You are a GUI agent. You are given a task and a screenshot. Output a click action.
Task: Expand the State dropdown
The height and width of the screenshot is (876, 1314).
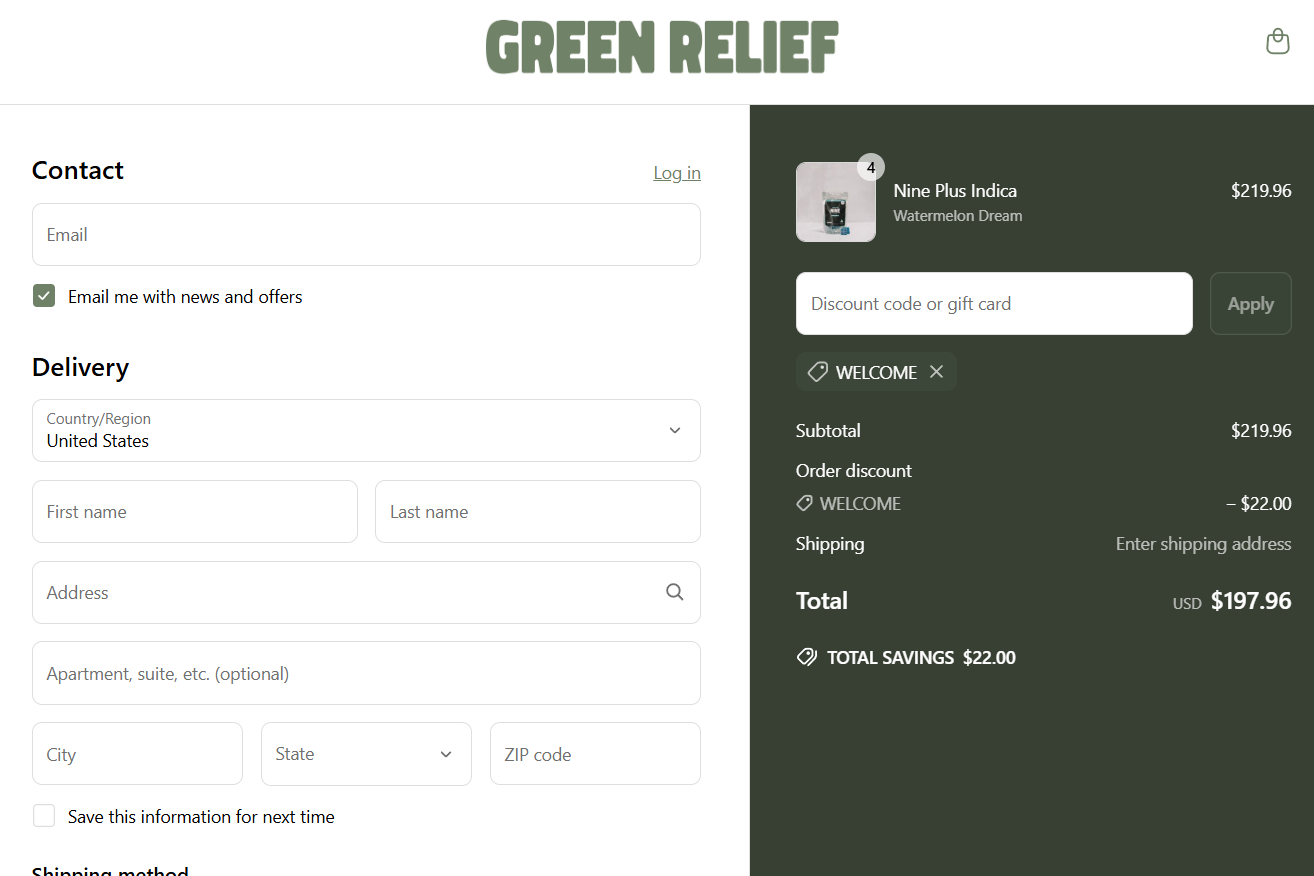point(366,754)
